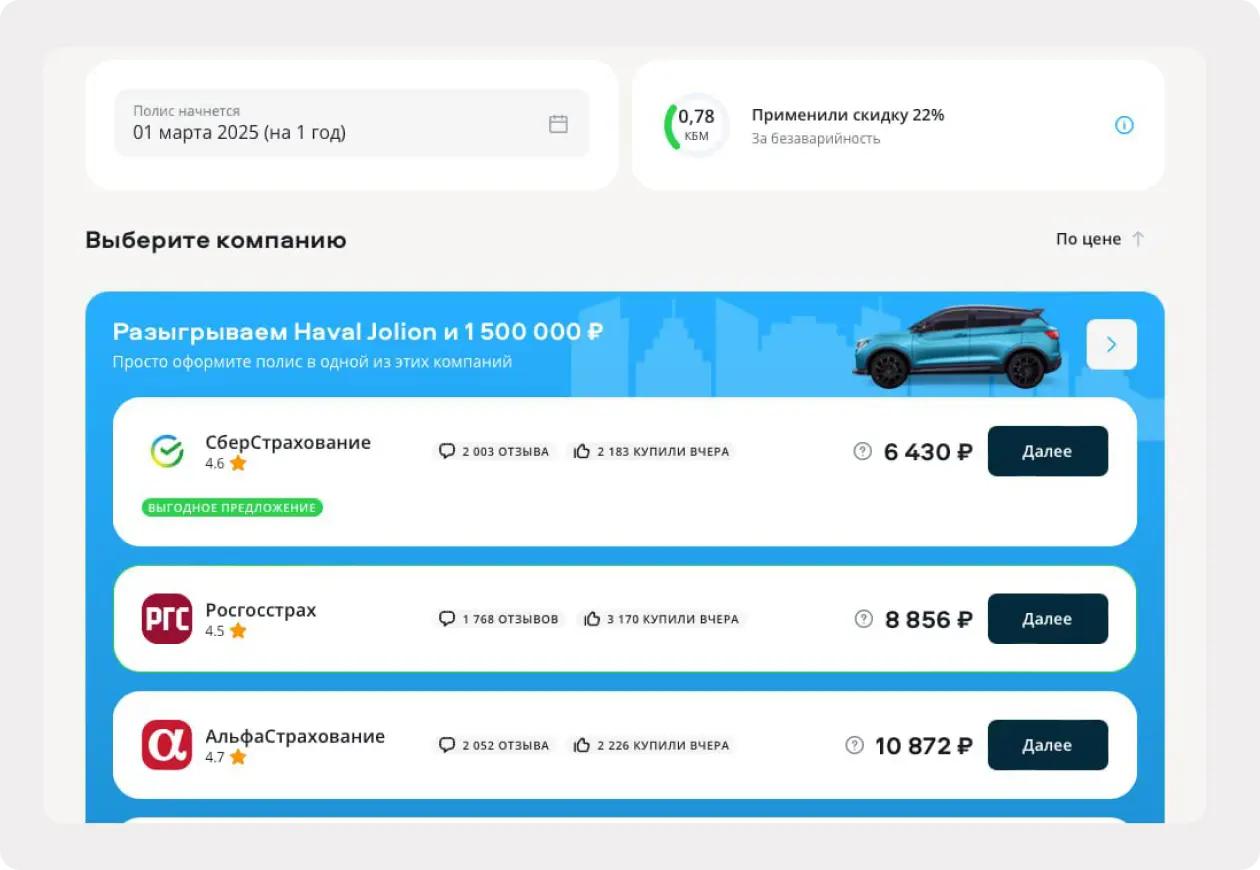Click question mark icon next to 8 856 ₽
The image size is (1260, 870).
click(x=863, y=619)
